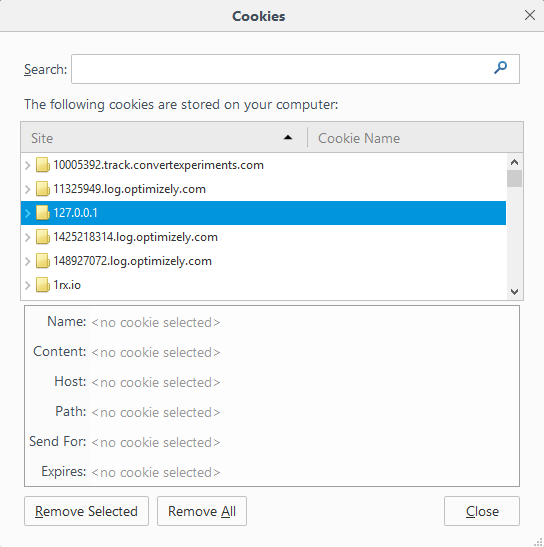
Task: Click the 148927072.log.optimizely.com folder icon
Action: tap(43, 261)
